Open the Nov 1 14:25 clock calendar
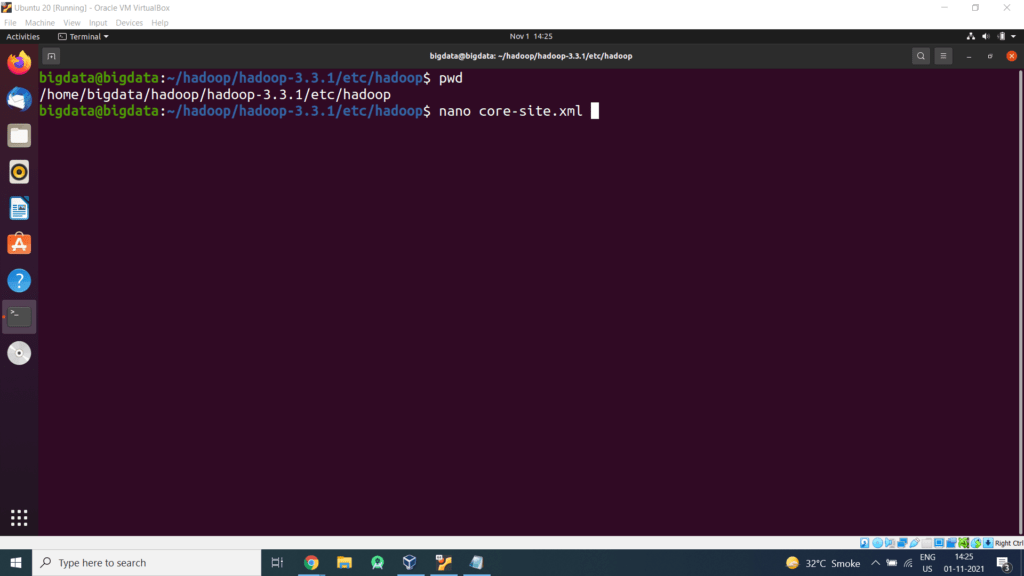The width and height of the screenshot is (1024, 576). [x=531, y=37]
